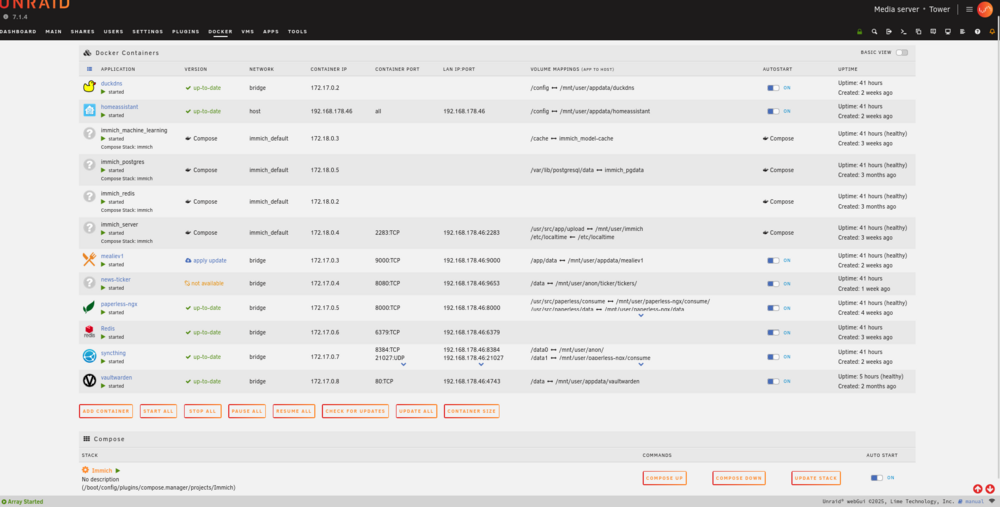Click the logout icon in header
This screenshot has height=507, width=1000.
tap(888, 31)
